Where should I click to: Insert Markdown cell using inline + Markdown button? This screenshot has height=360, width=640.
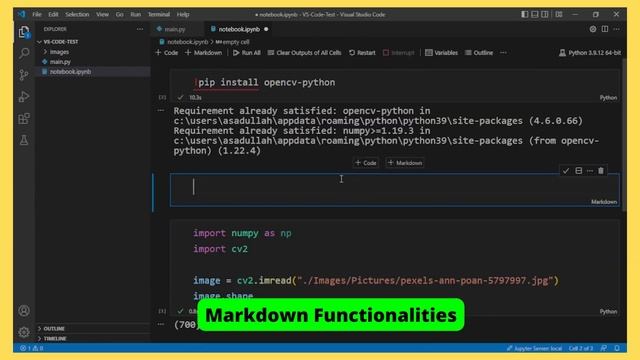point(405,163)
